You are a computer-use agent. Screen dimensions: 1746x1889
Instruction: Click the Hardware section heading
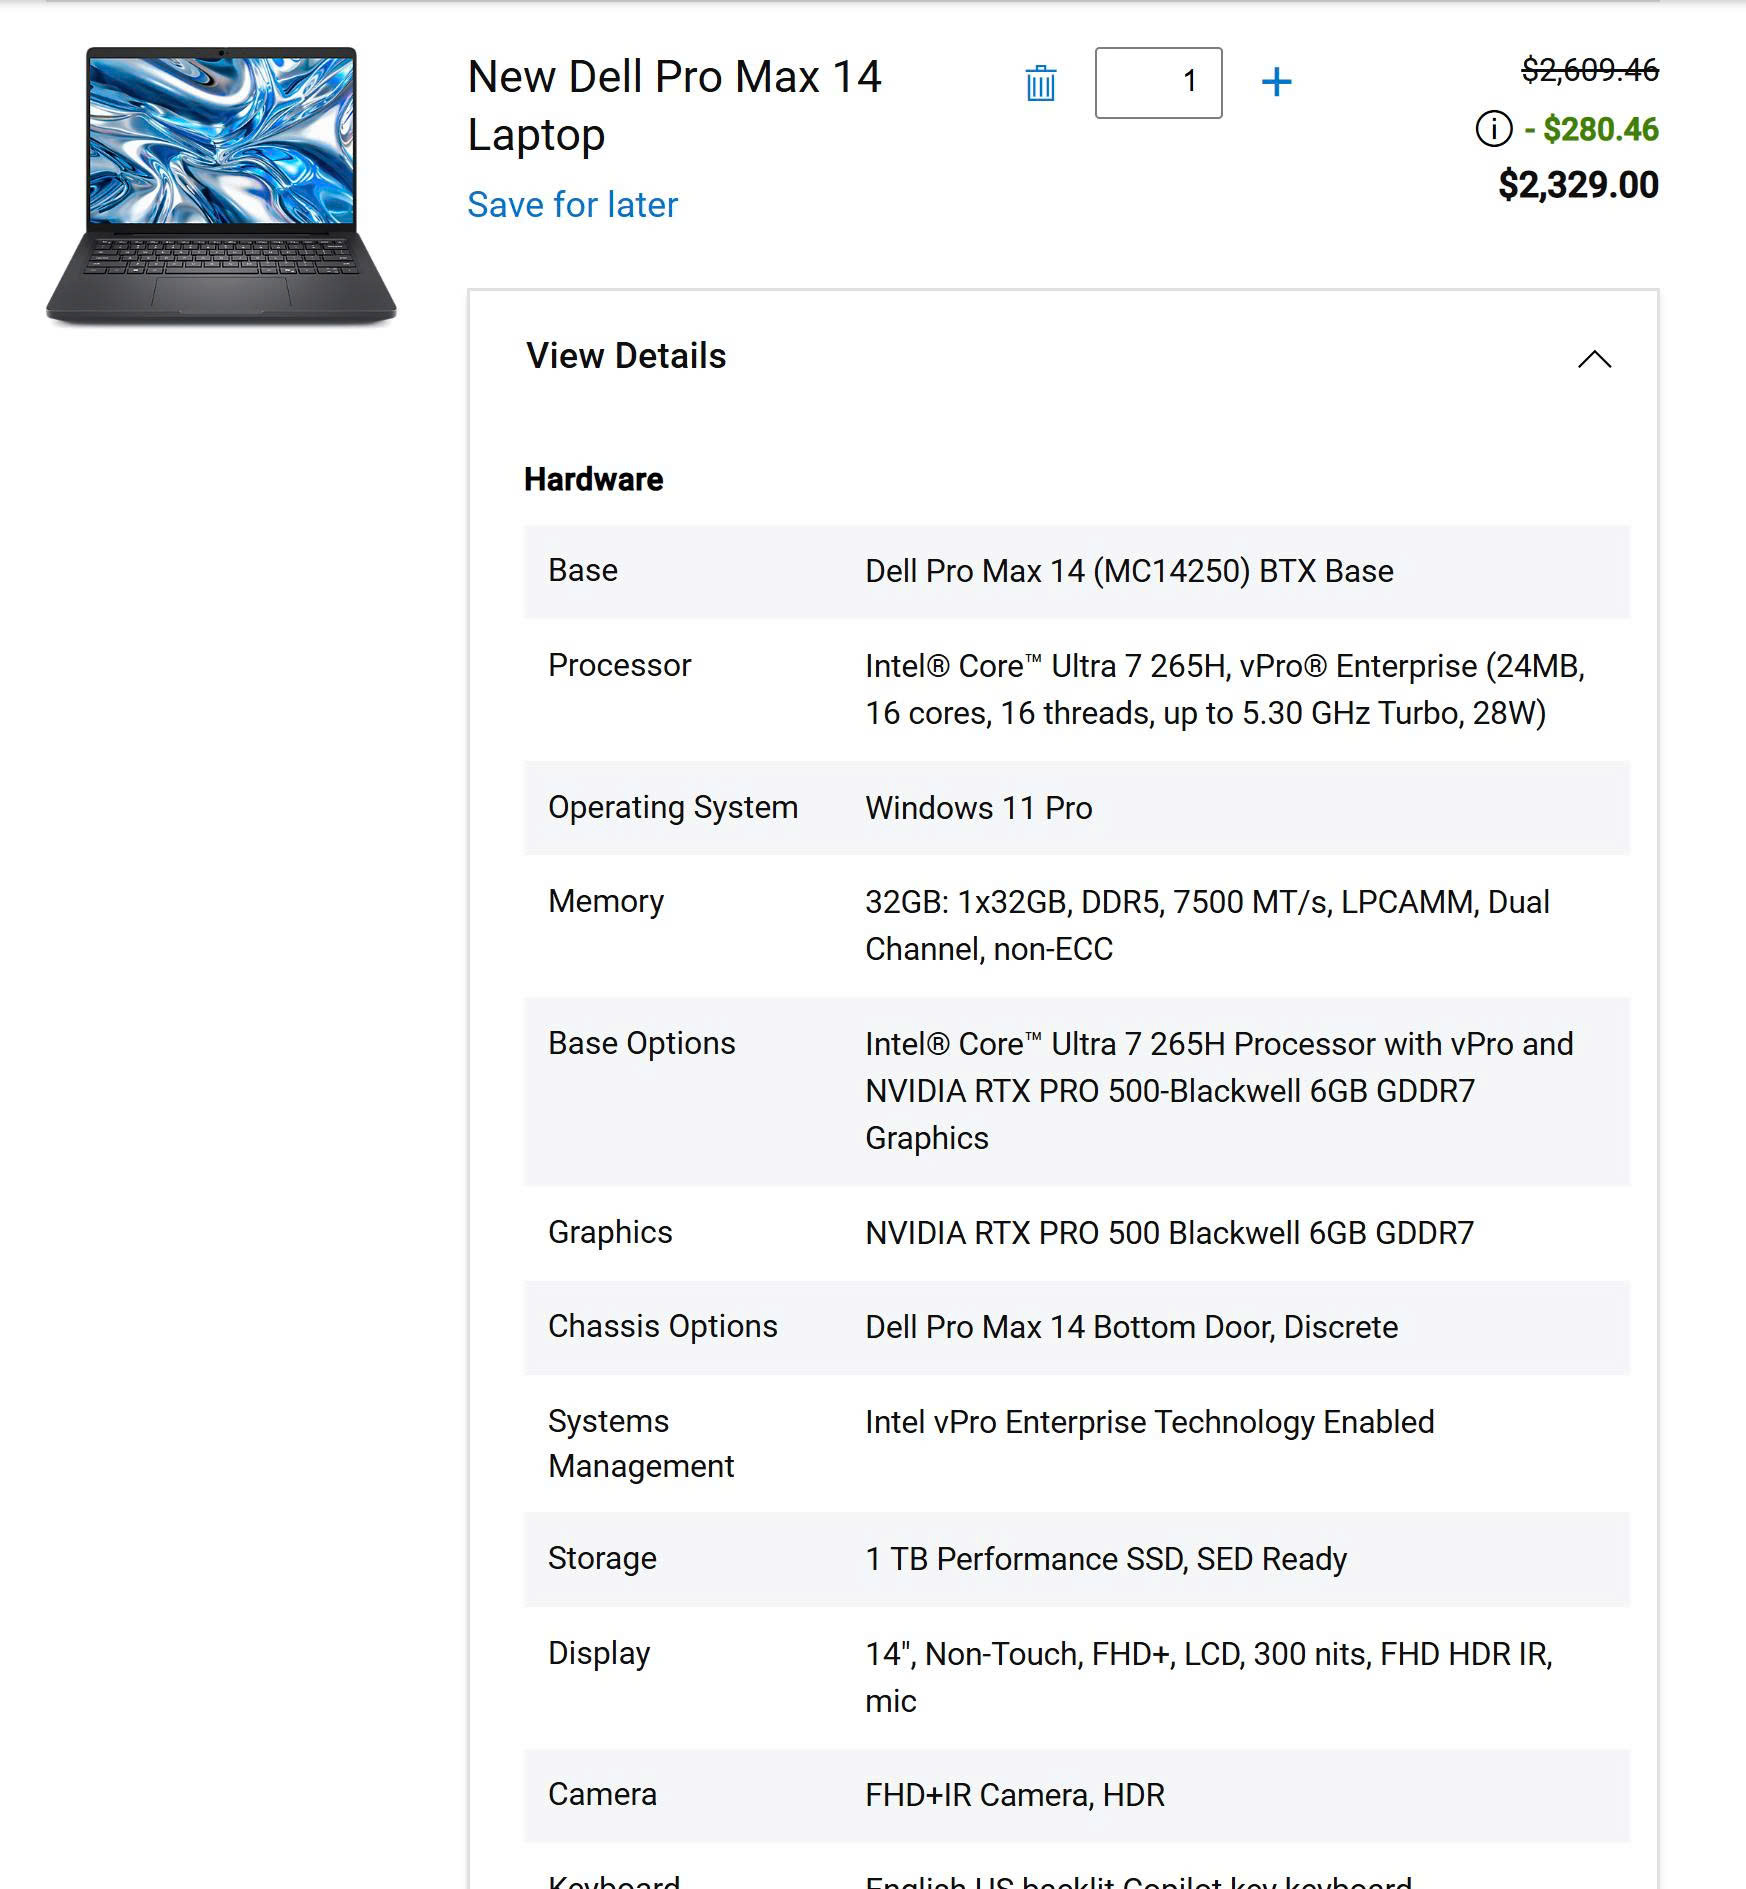pyautogui.click(x=593, y=480)
